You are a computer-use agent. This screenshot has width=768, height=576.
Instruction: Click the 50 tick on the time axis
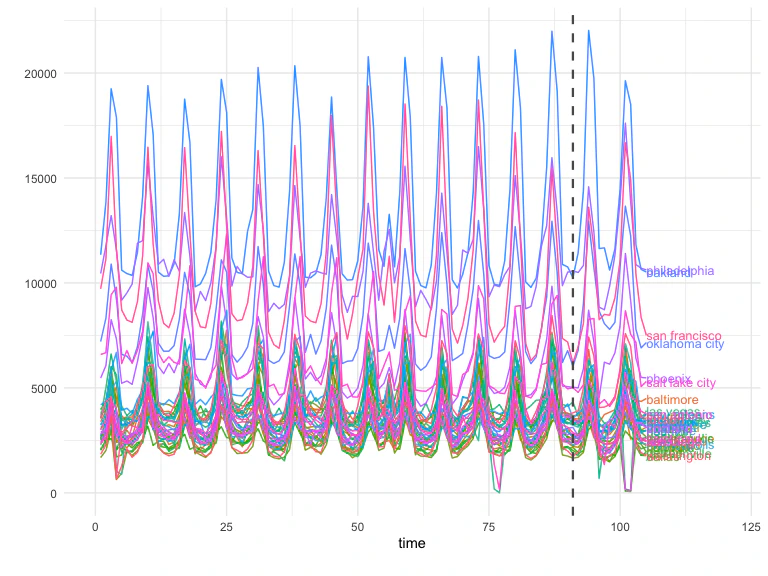(x=358, y=527)
